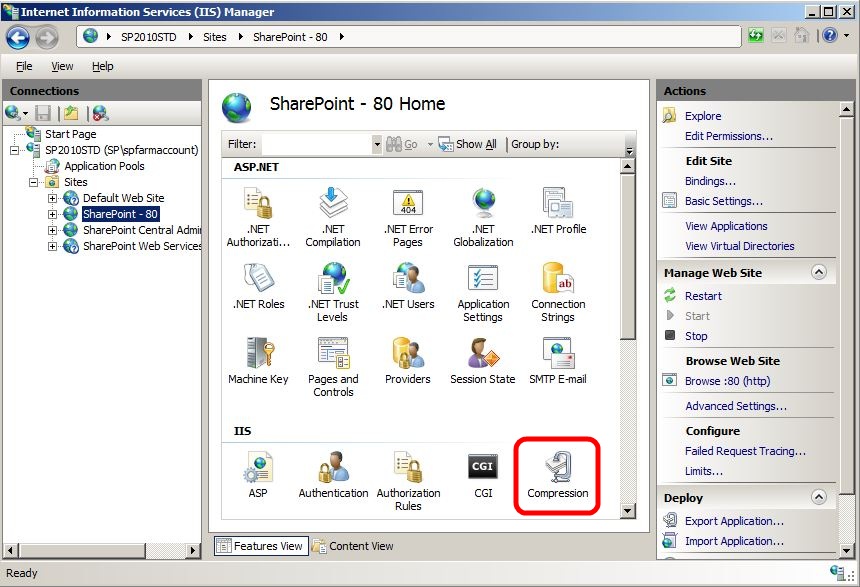Restart the web site
This screenshot has height=587, width=860.
click(x=703, y=296)
